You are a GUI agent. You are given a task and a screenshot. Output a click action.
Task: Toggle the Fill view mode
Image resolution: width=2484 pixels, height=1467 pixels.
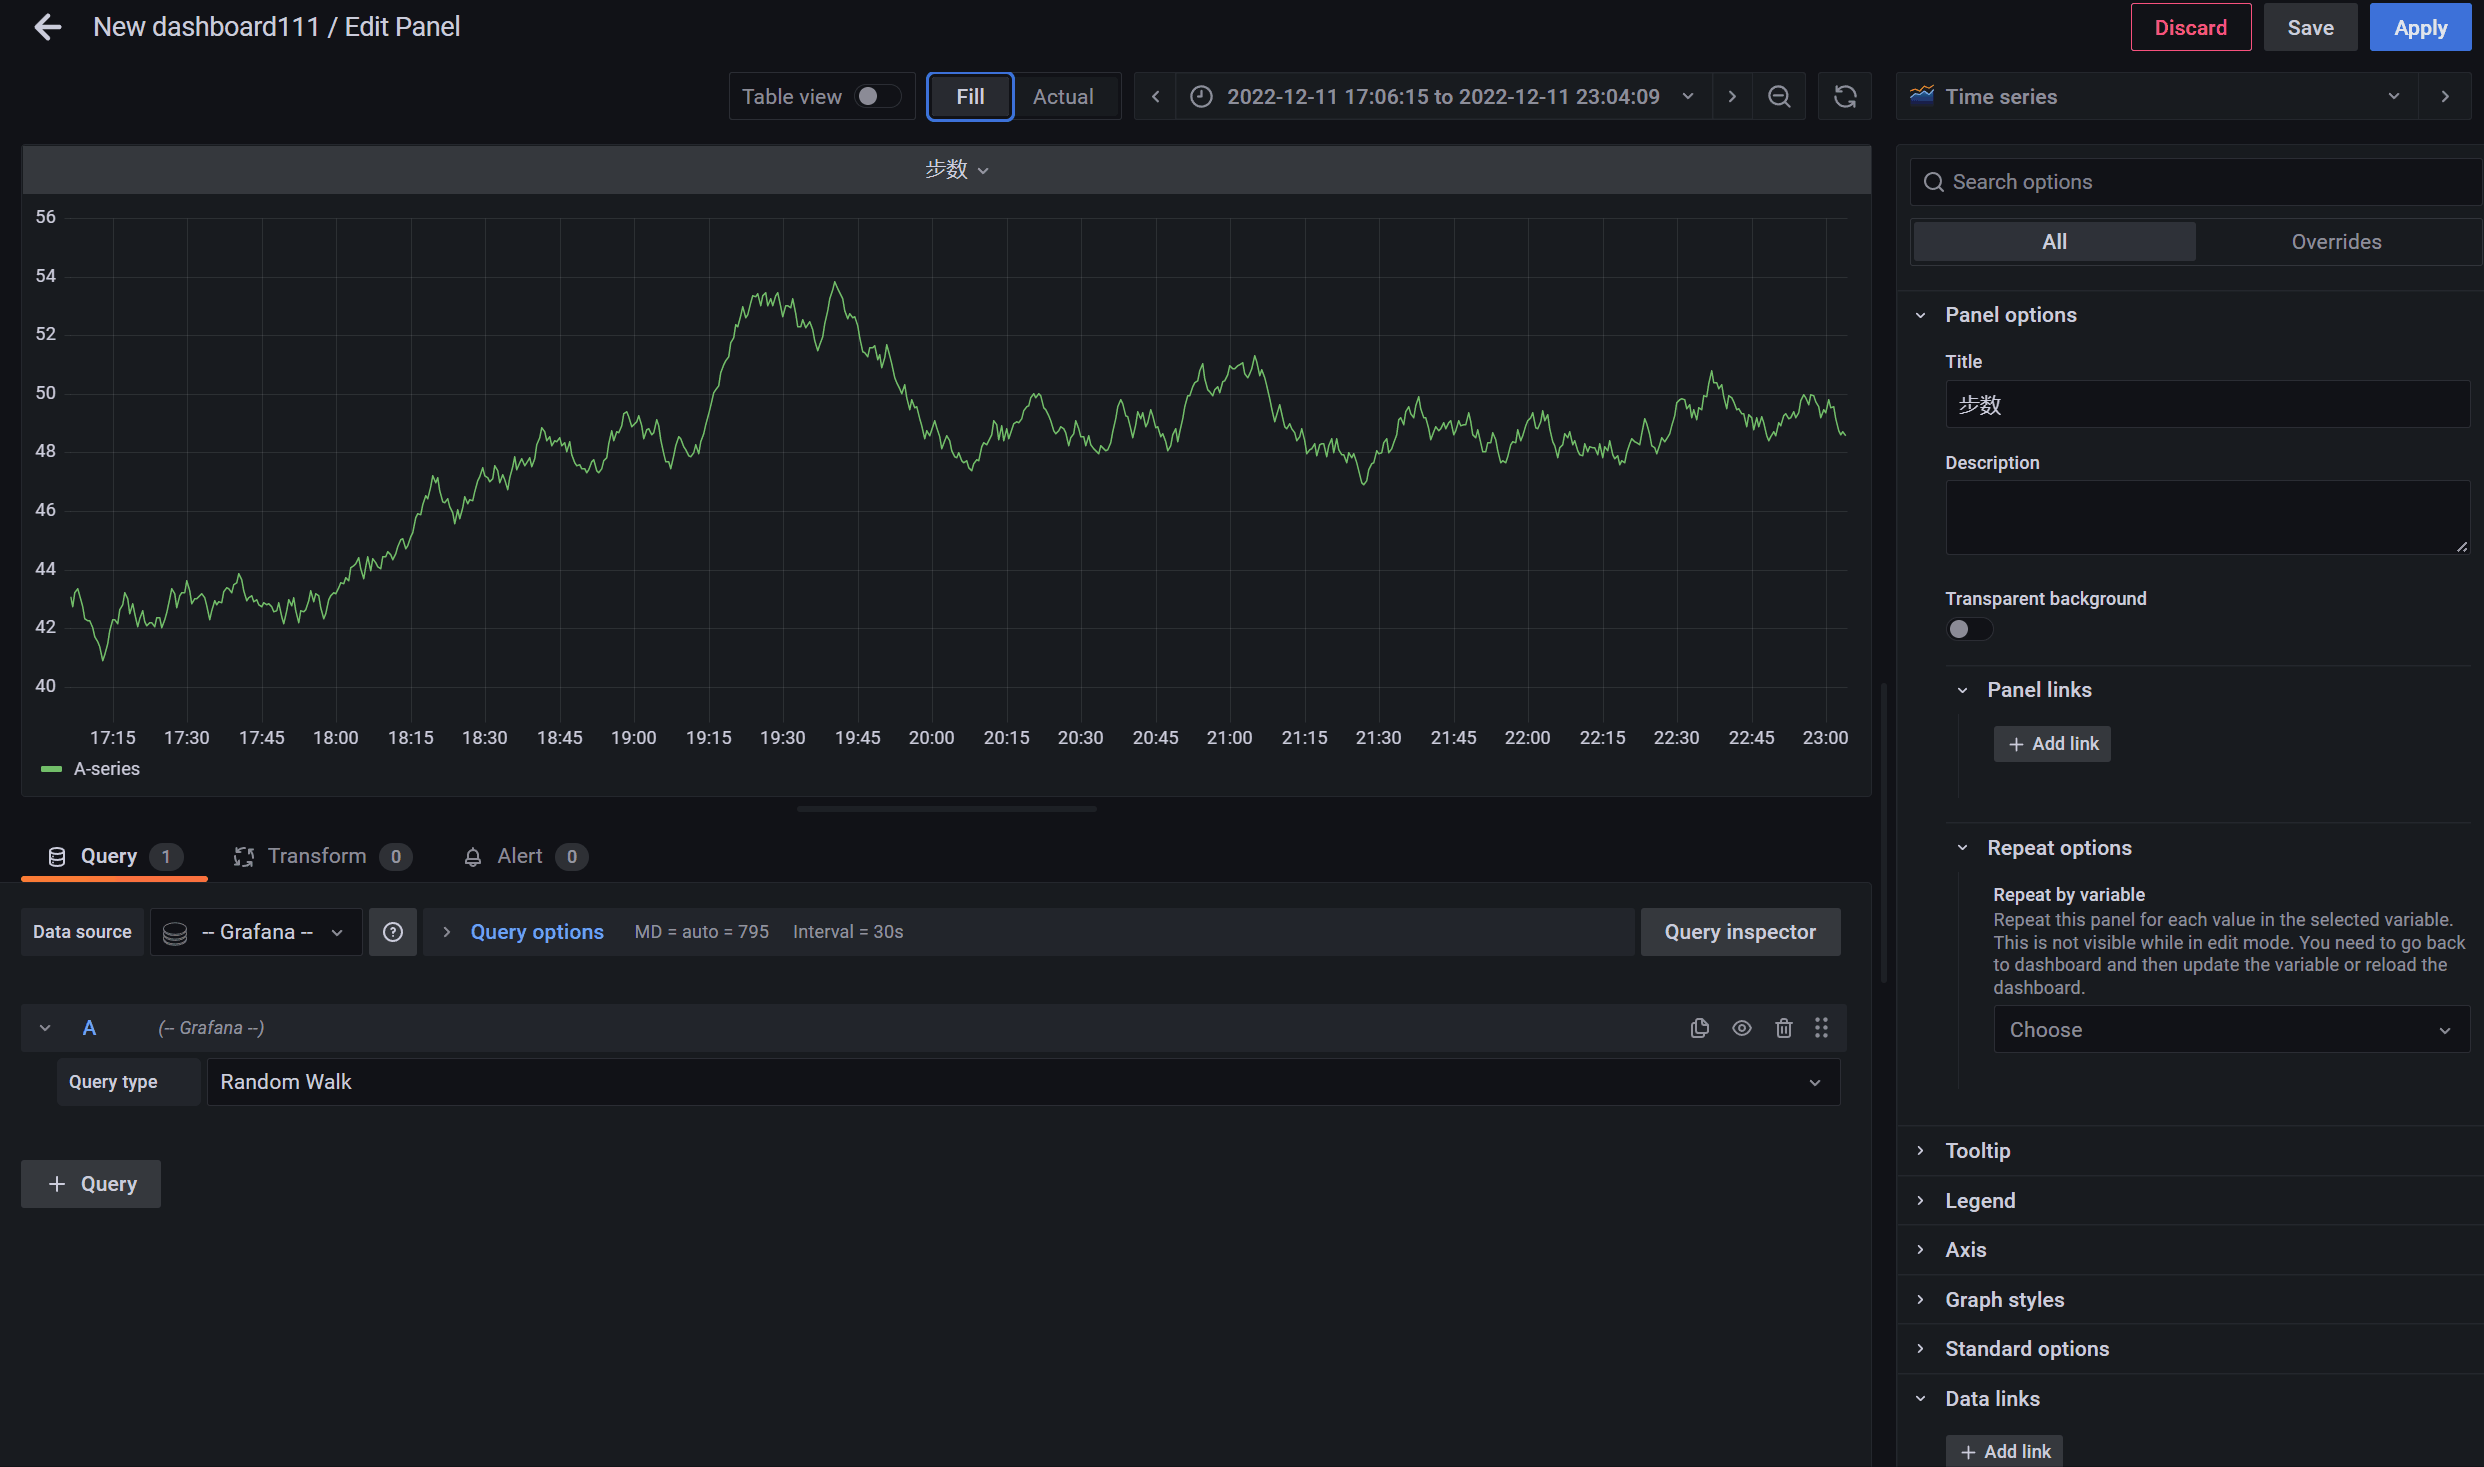(x=971, y=96)
